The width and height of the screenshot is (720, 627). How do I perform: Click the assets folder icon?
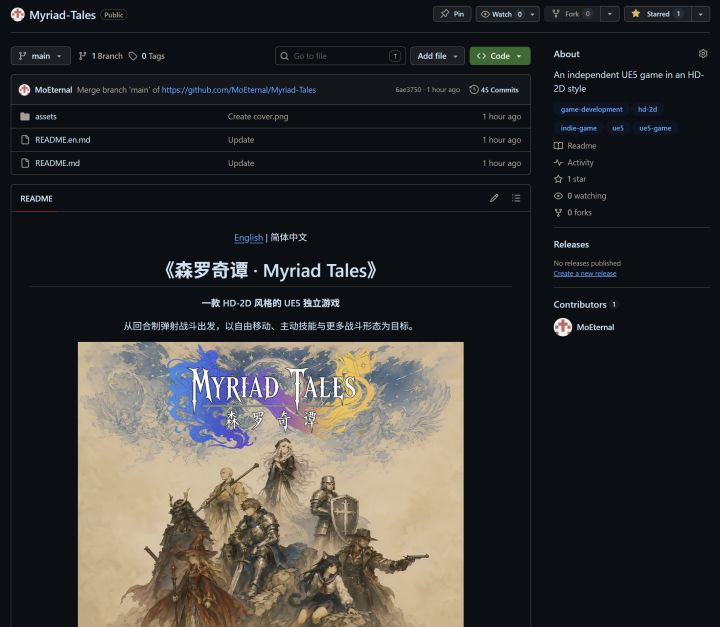point(25,117)
